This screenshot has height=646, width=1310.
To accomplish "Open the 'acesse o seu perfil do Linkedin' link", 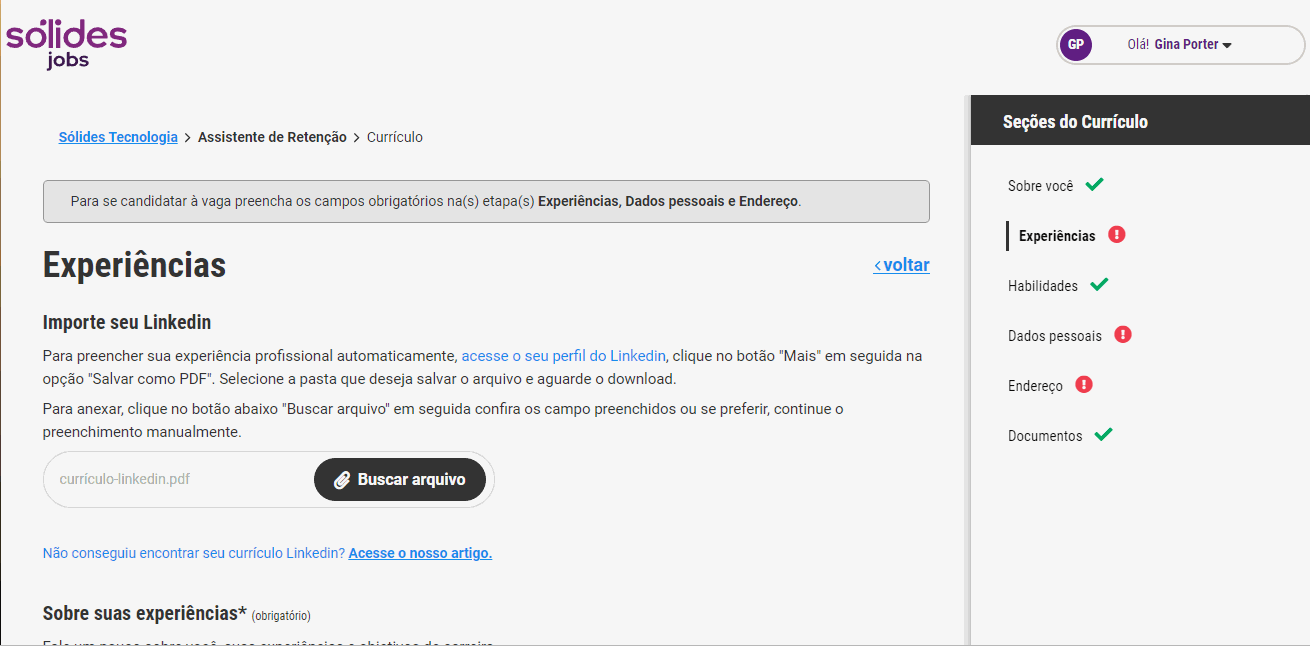I will click(563, 356).
